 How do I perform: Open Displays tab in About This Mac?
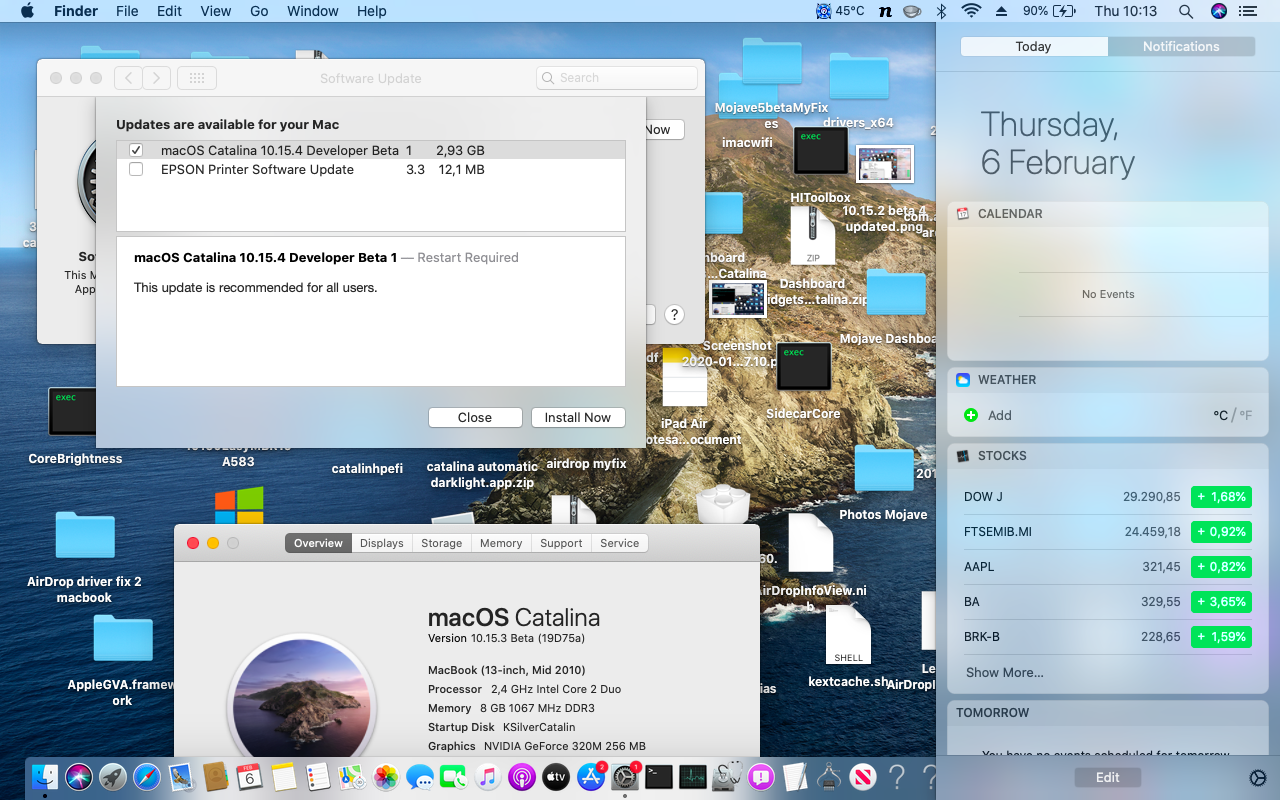tap(382, 543)
